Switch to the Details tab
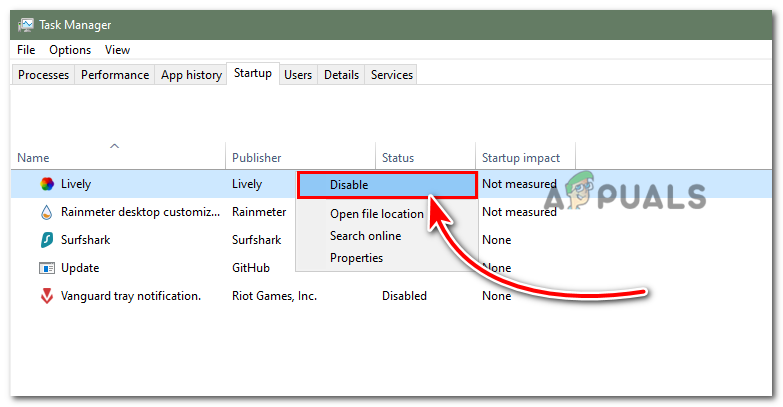This screenshot has height=407, width=783. 342,75
